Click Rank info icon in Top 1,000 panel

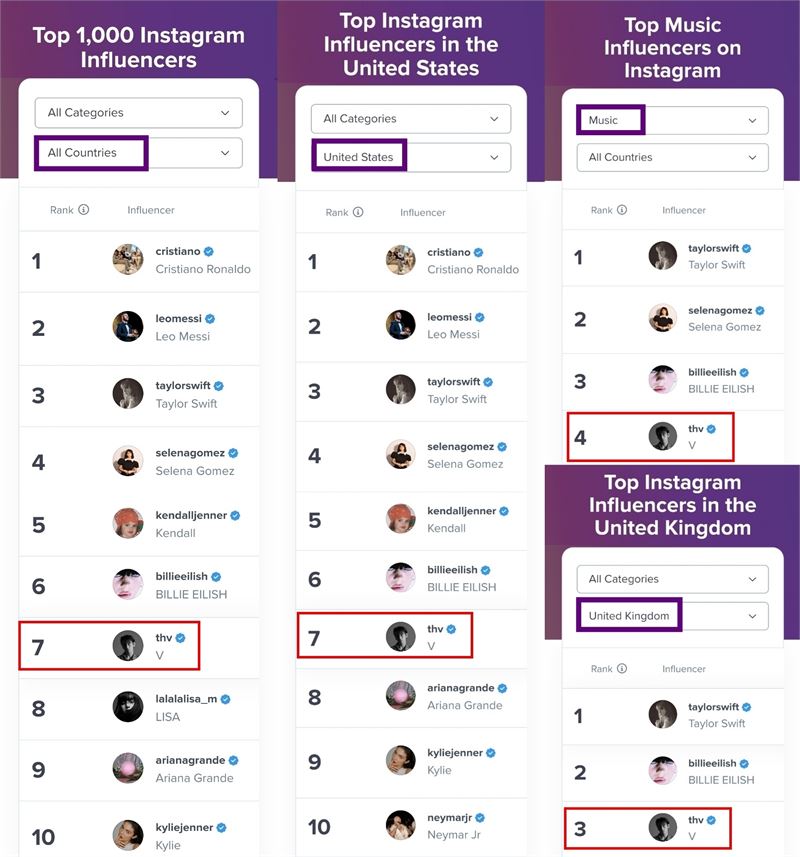(x=84, y=210)
